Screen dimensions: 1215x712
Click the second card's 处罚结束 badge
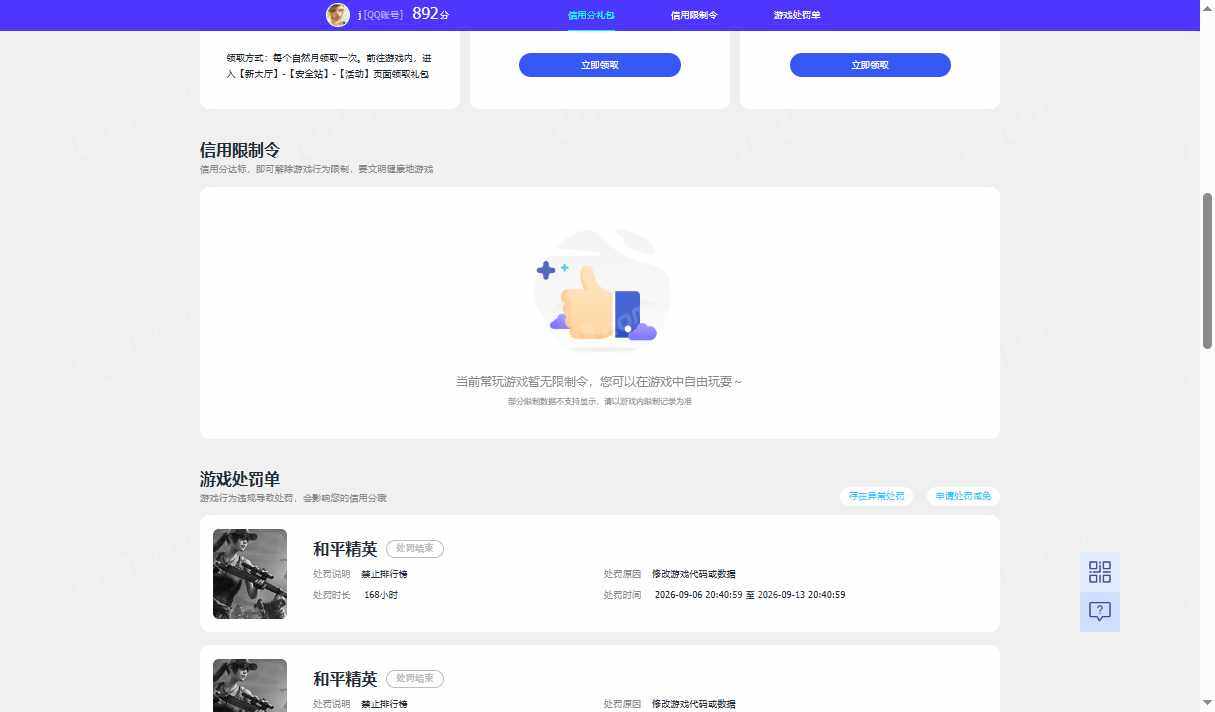click(x=415, y=678)
